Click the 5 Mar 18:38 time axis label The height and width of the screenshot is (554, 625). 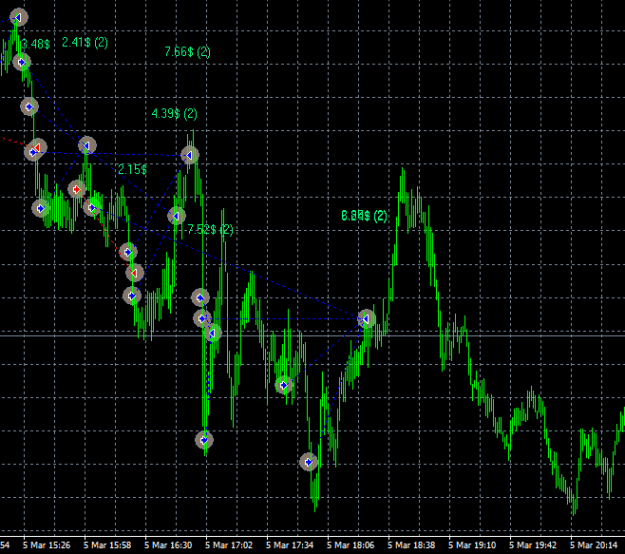click(411, 545)
